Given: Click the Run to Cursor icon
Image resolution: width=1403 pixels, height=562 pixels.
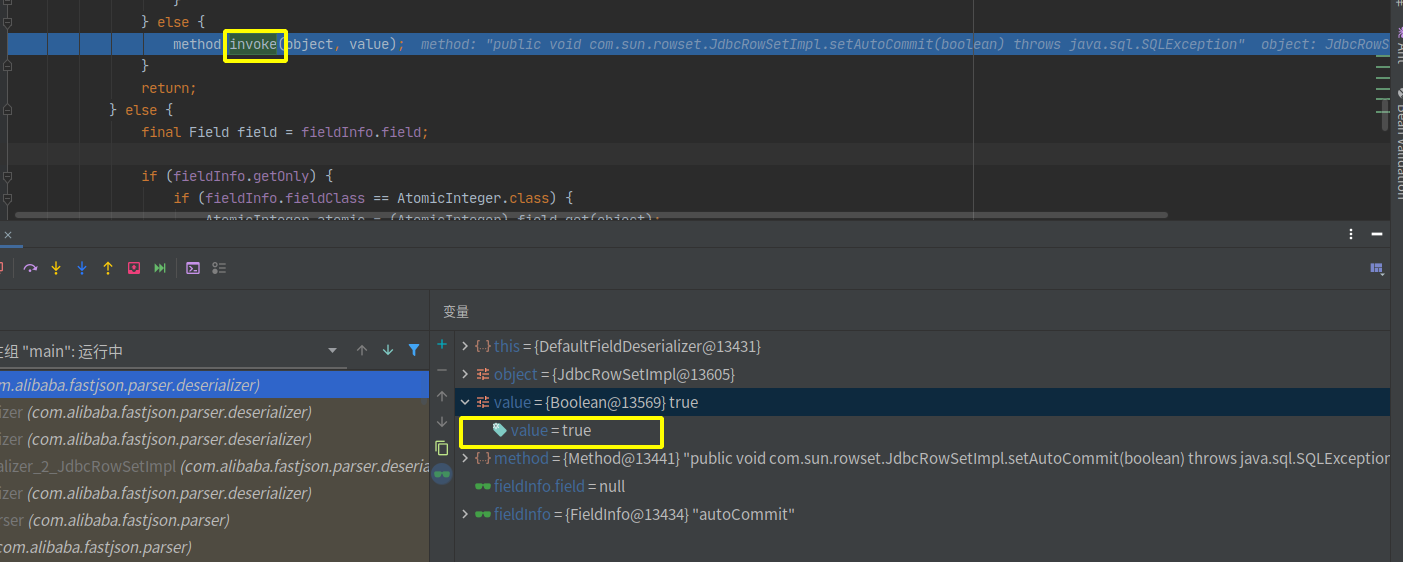Looking at the screenshot, I should click(160, 268).
